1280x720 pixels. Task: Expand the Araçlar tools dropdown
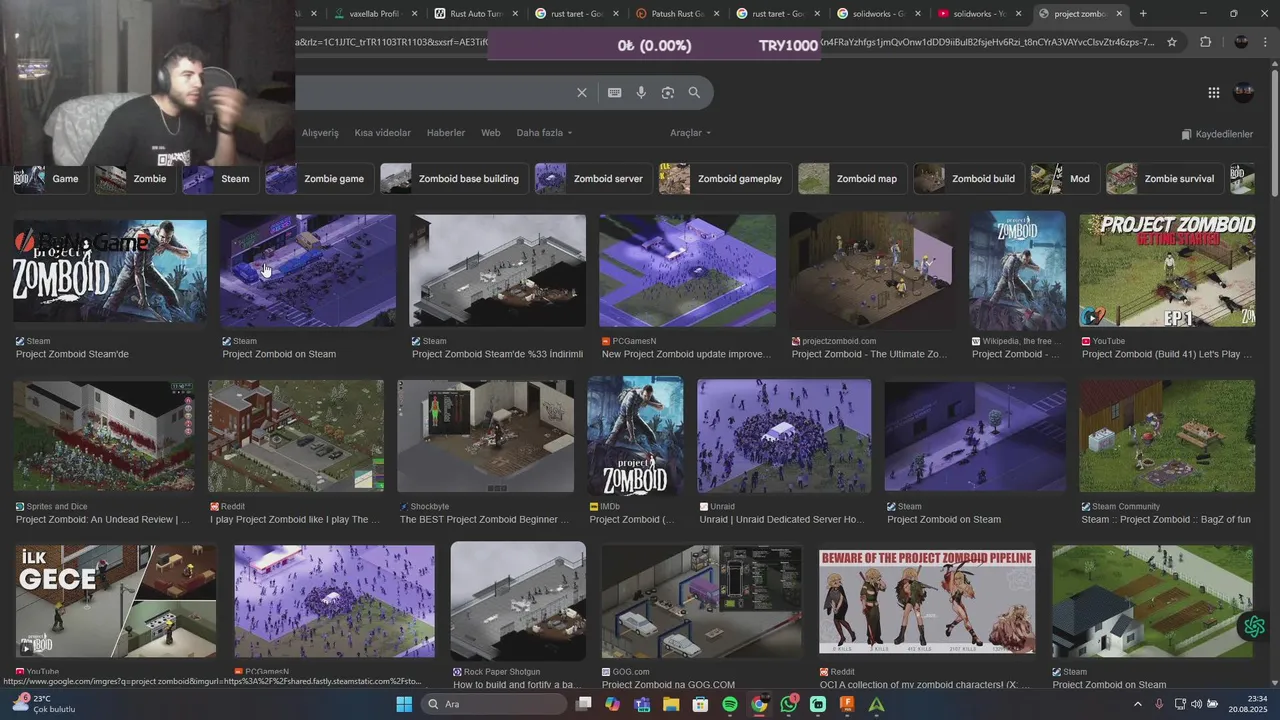(x=691, y=133)
